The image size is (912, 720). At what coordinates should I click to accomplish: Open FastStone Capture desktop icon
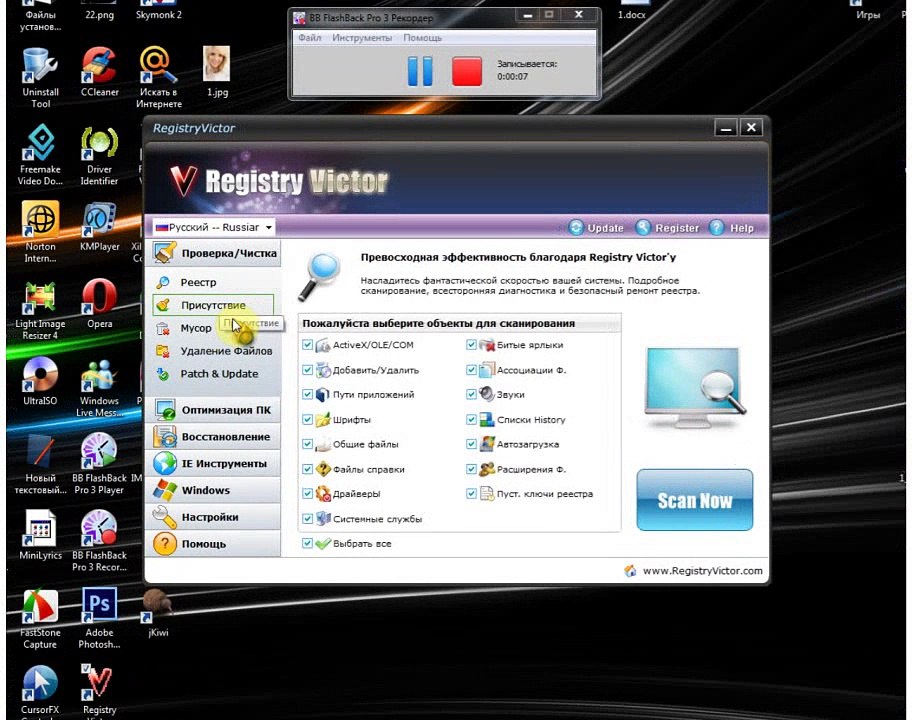(40, 618)
